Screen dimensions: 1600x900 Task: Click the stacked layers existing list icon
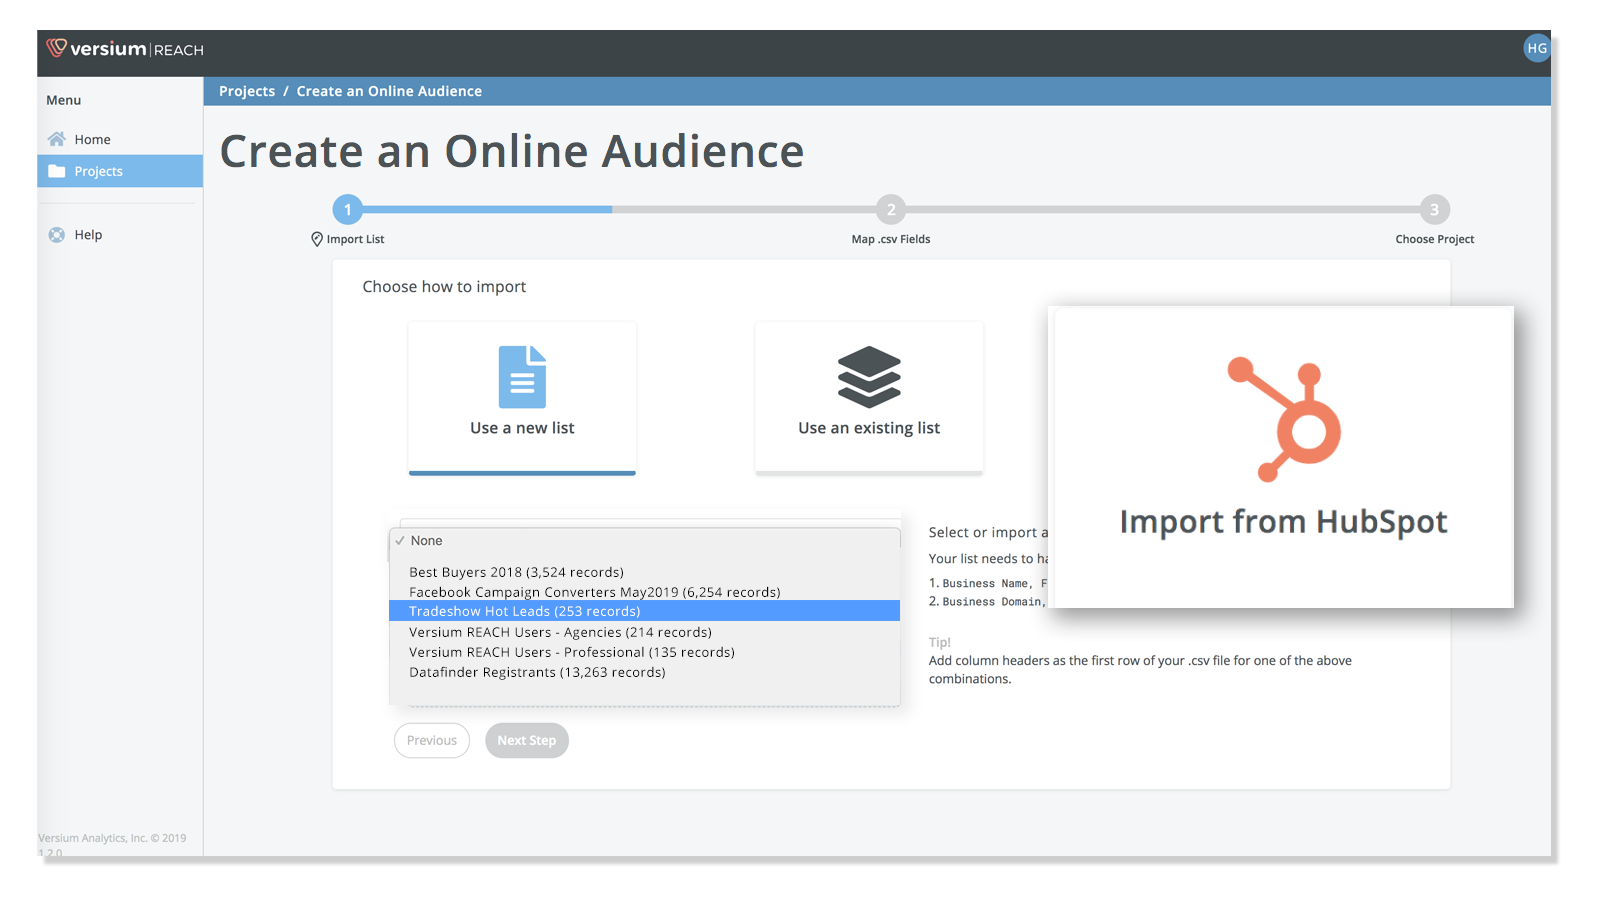(x=869, y=377)
